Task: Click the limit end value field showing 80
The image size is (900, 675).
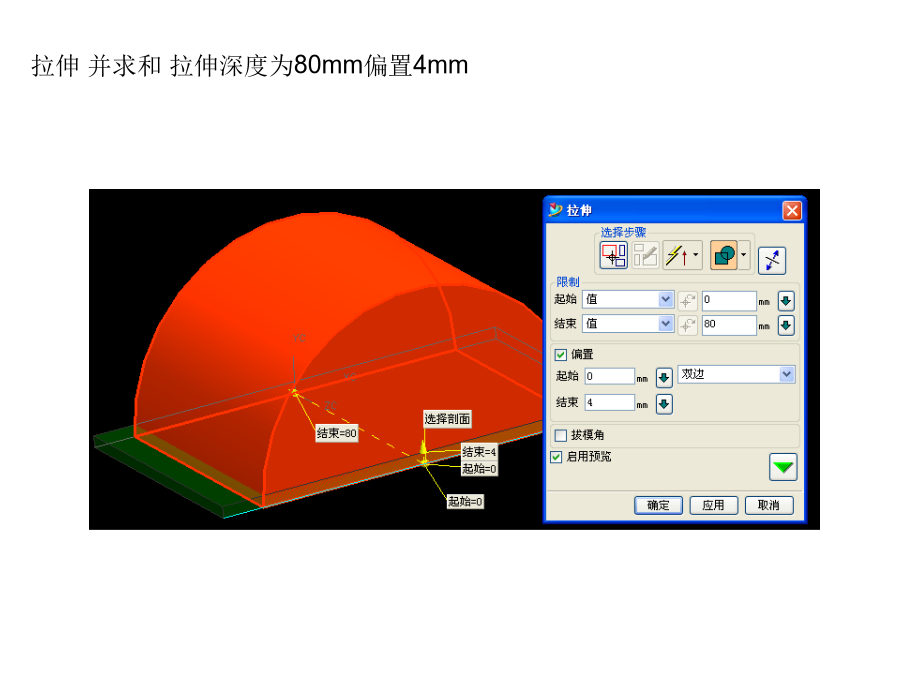Action: 729,325
